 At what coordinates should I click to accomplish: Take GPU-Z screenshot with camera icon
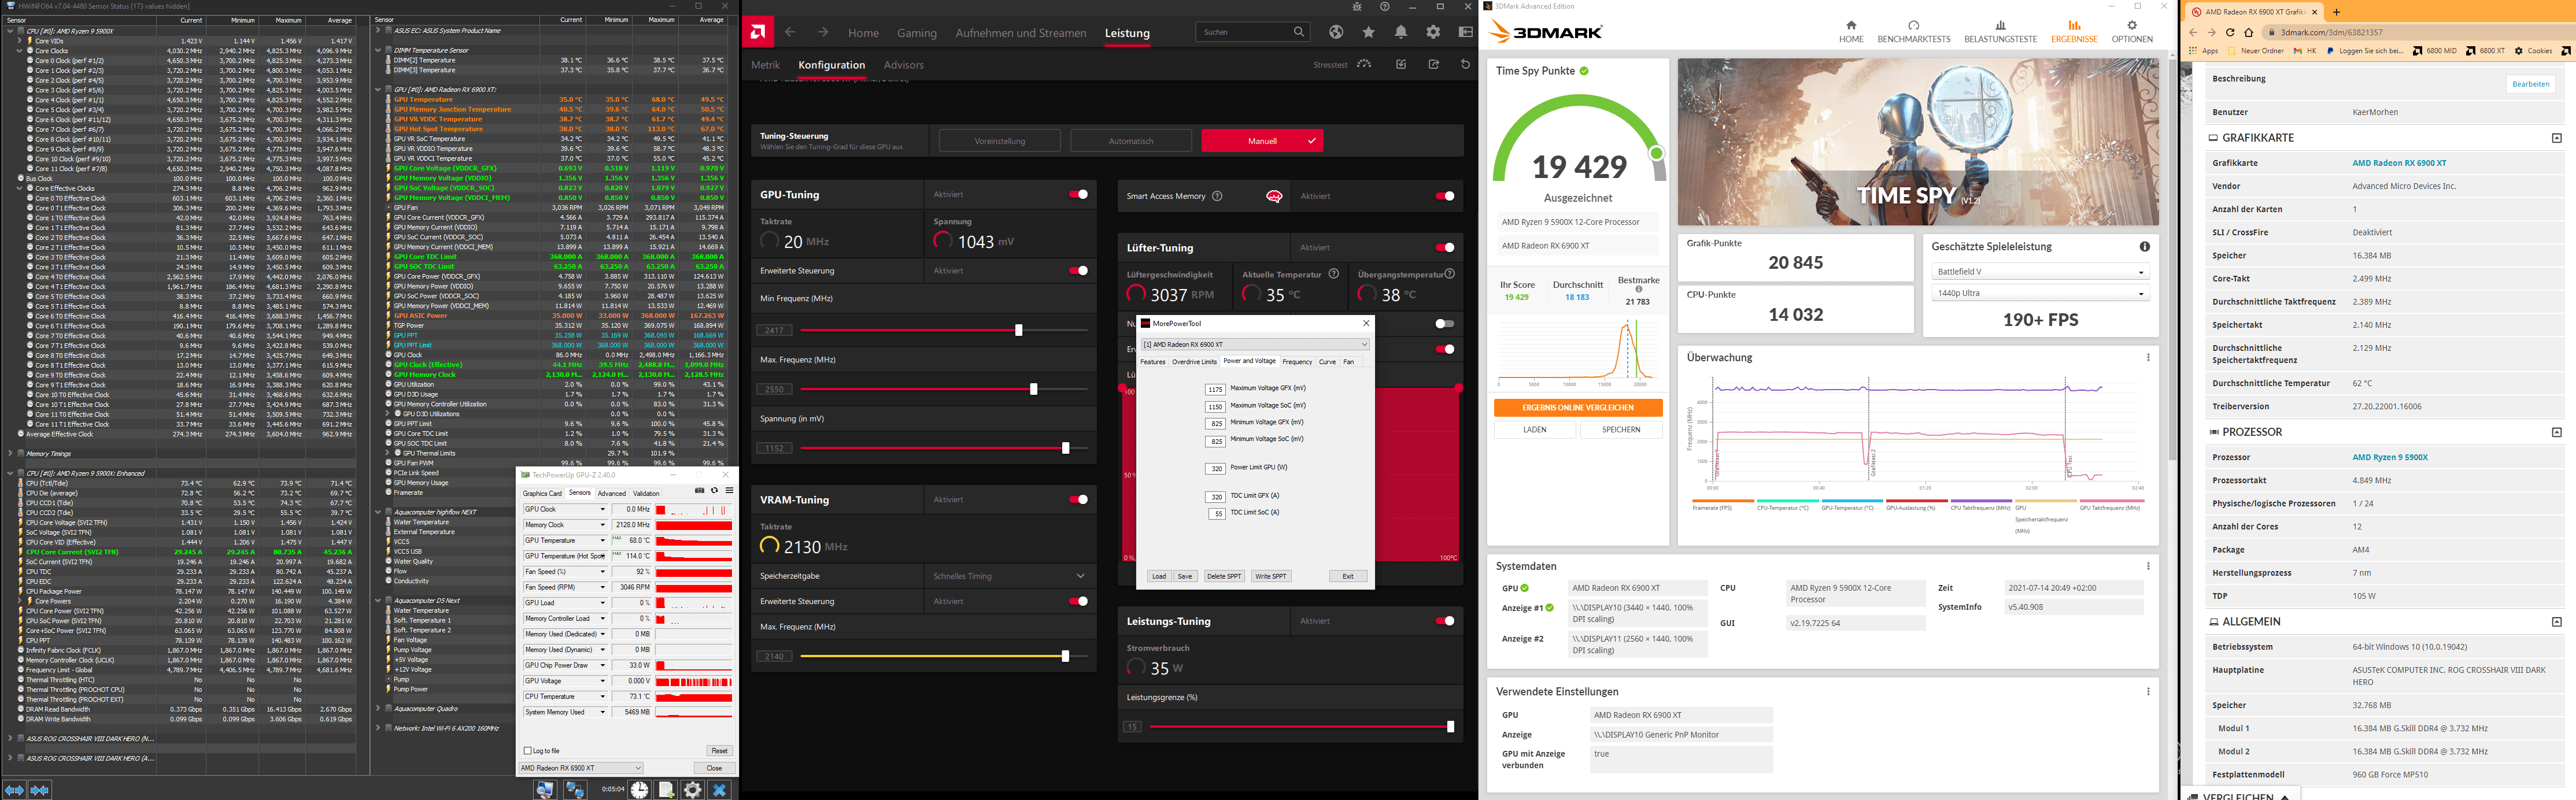(700, 490)
